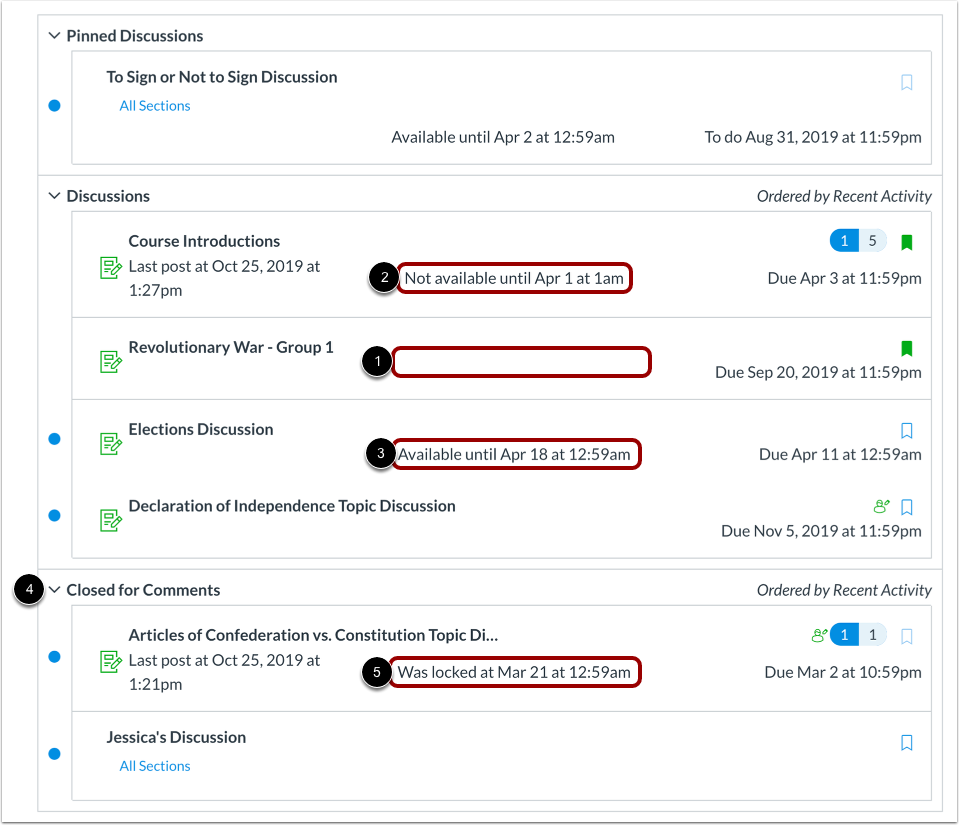Subscribe to Jessica's Discussion bookmark
Viewport: 959px width, 825px height.
906,743
